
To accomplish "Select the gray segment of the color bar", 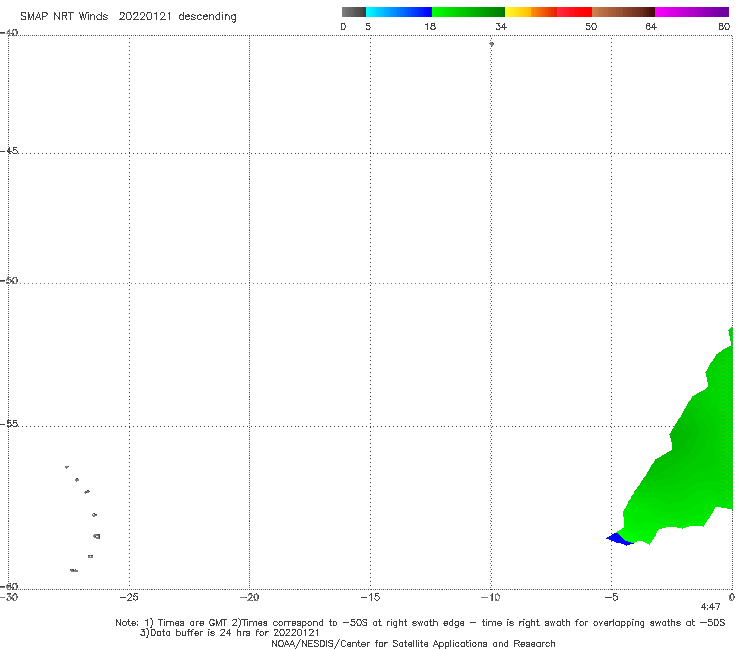I will point(353,12).
